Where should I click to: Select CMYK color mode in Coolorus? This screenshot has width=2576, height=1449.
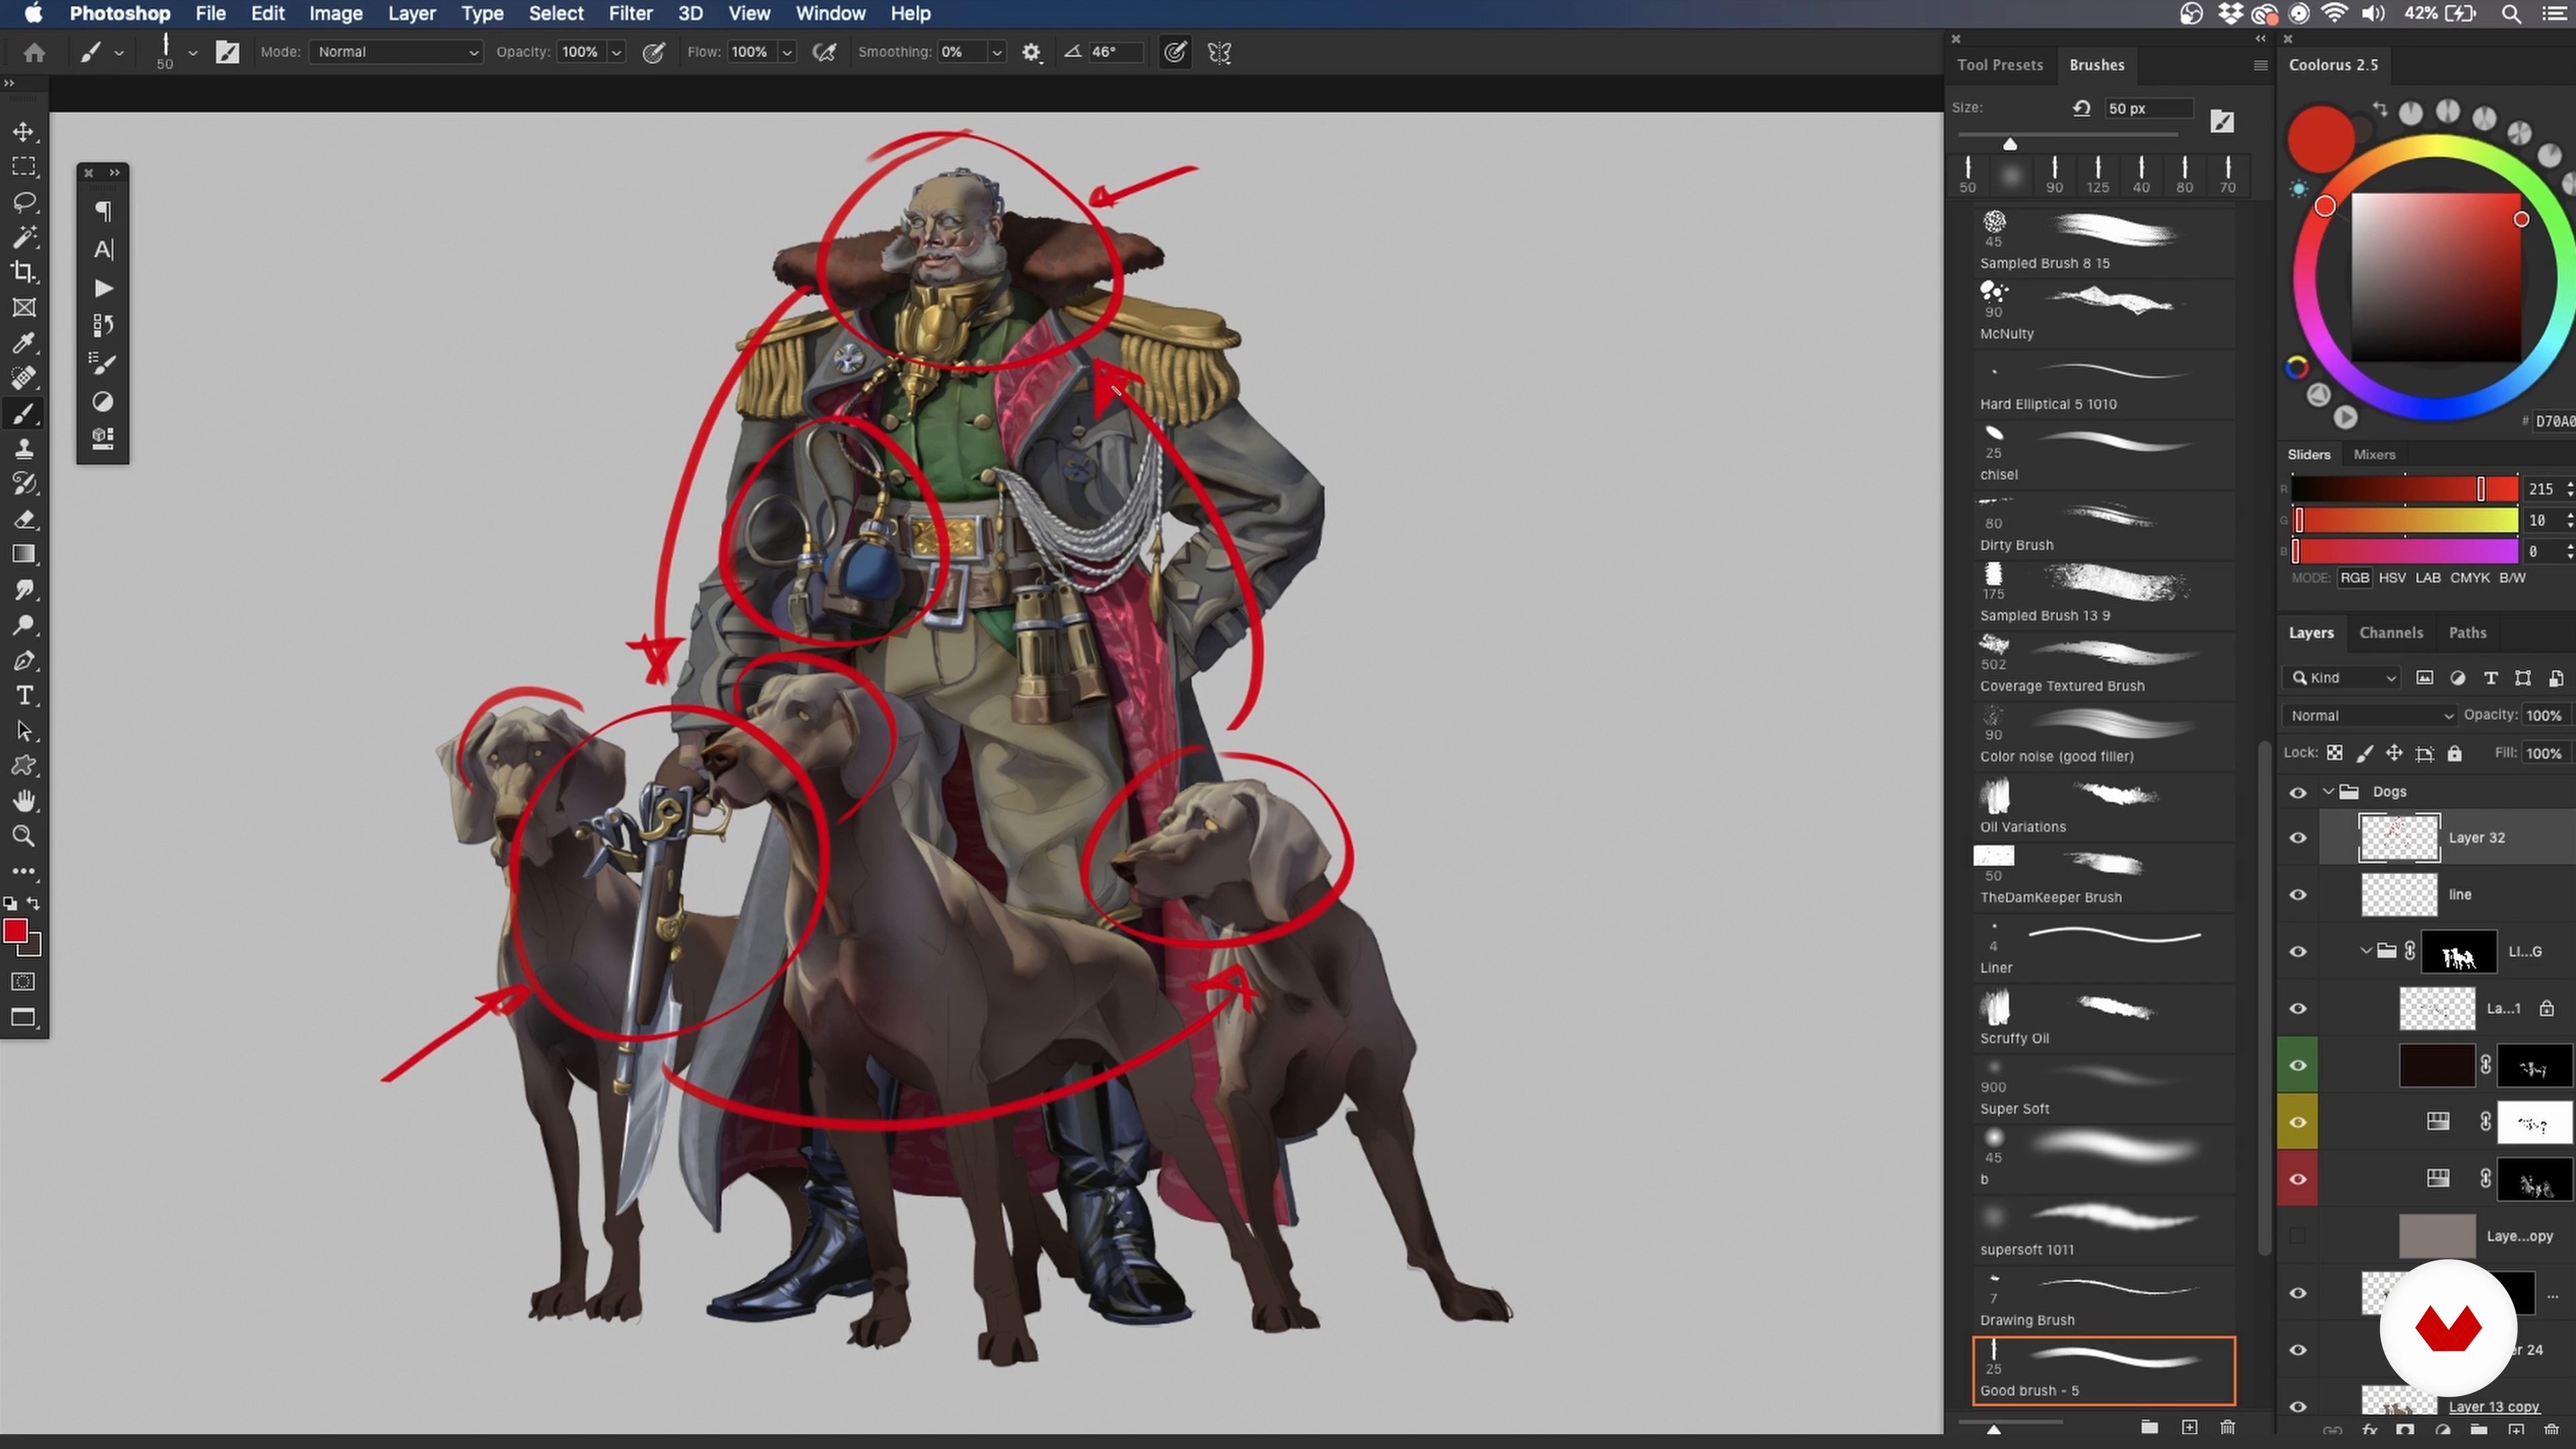[2470, 578]
